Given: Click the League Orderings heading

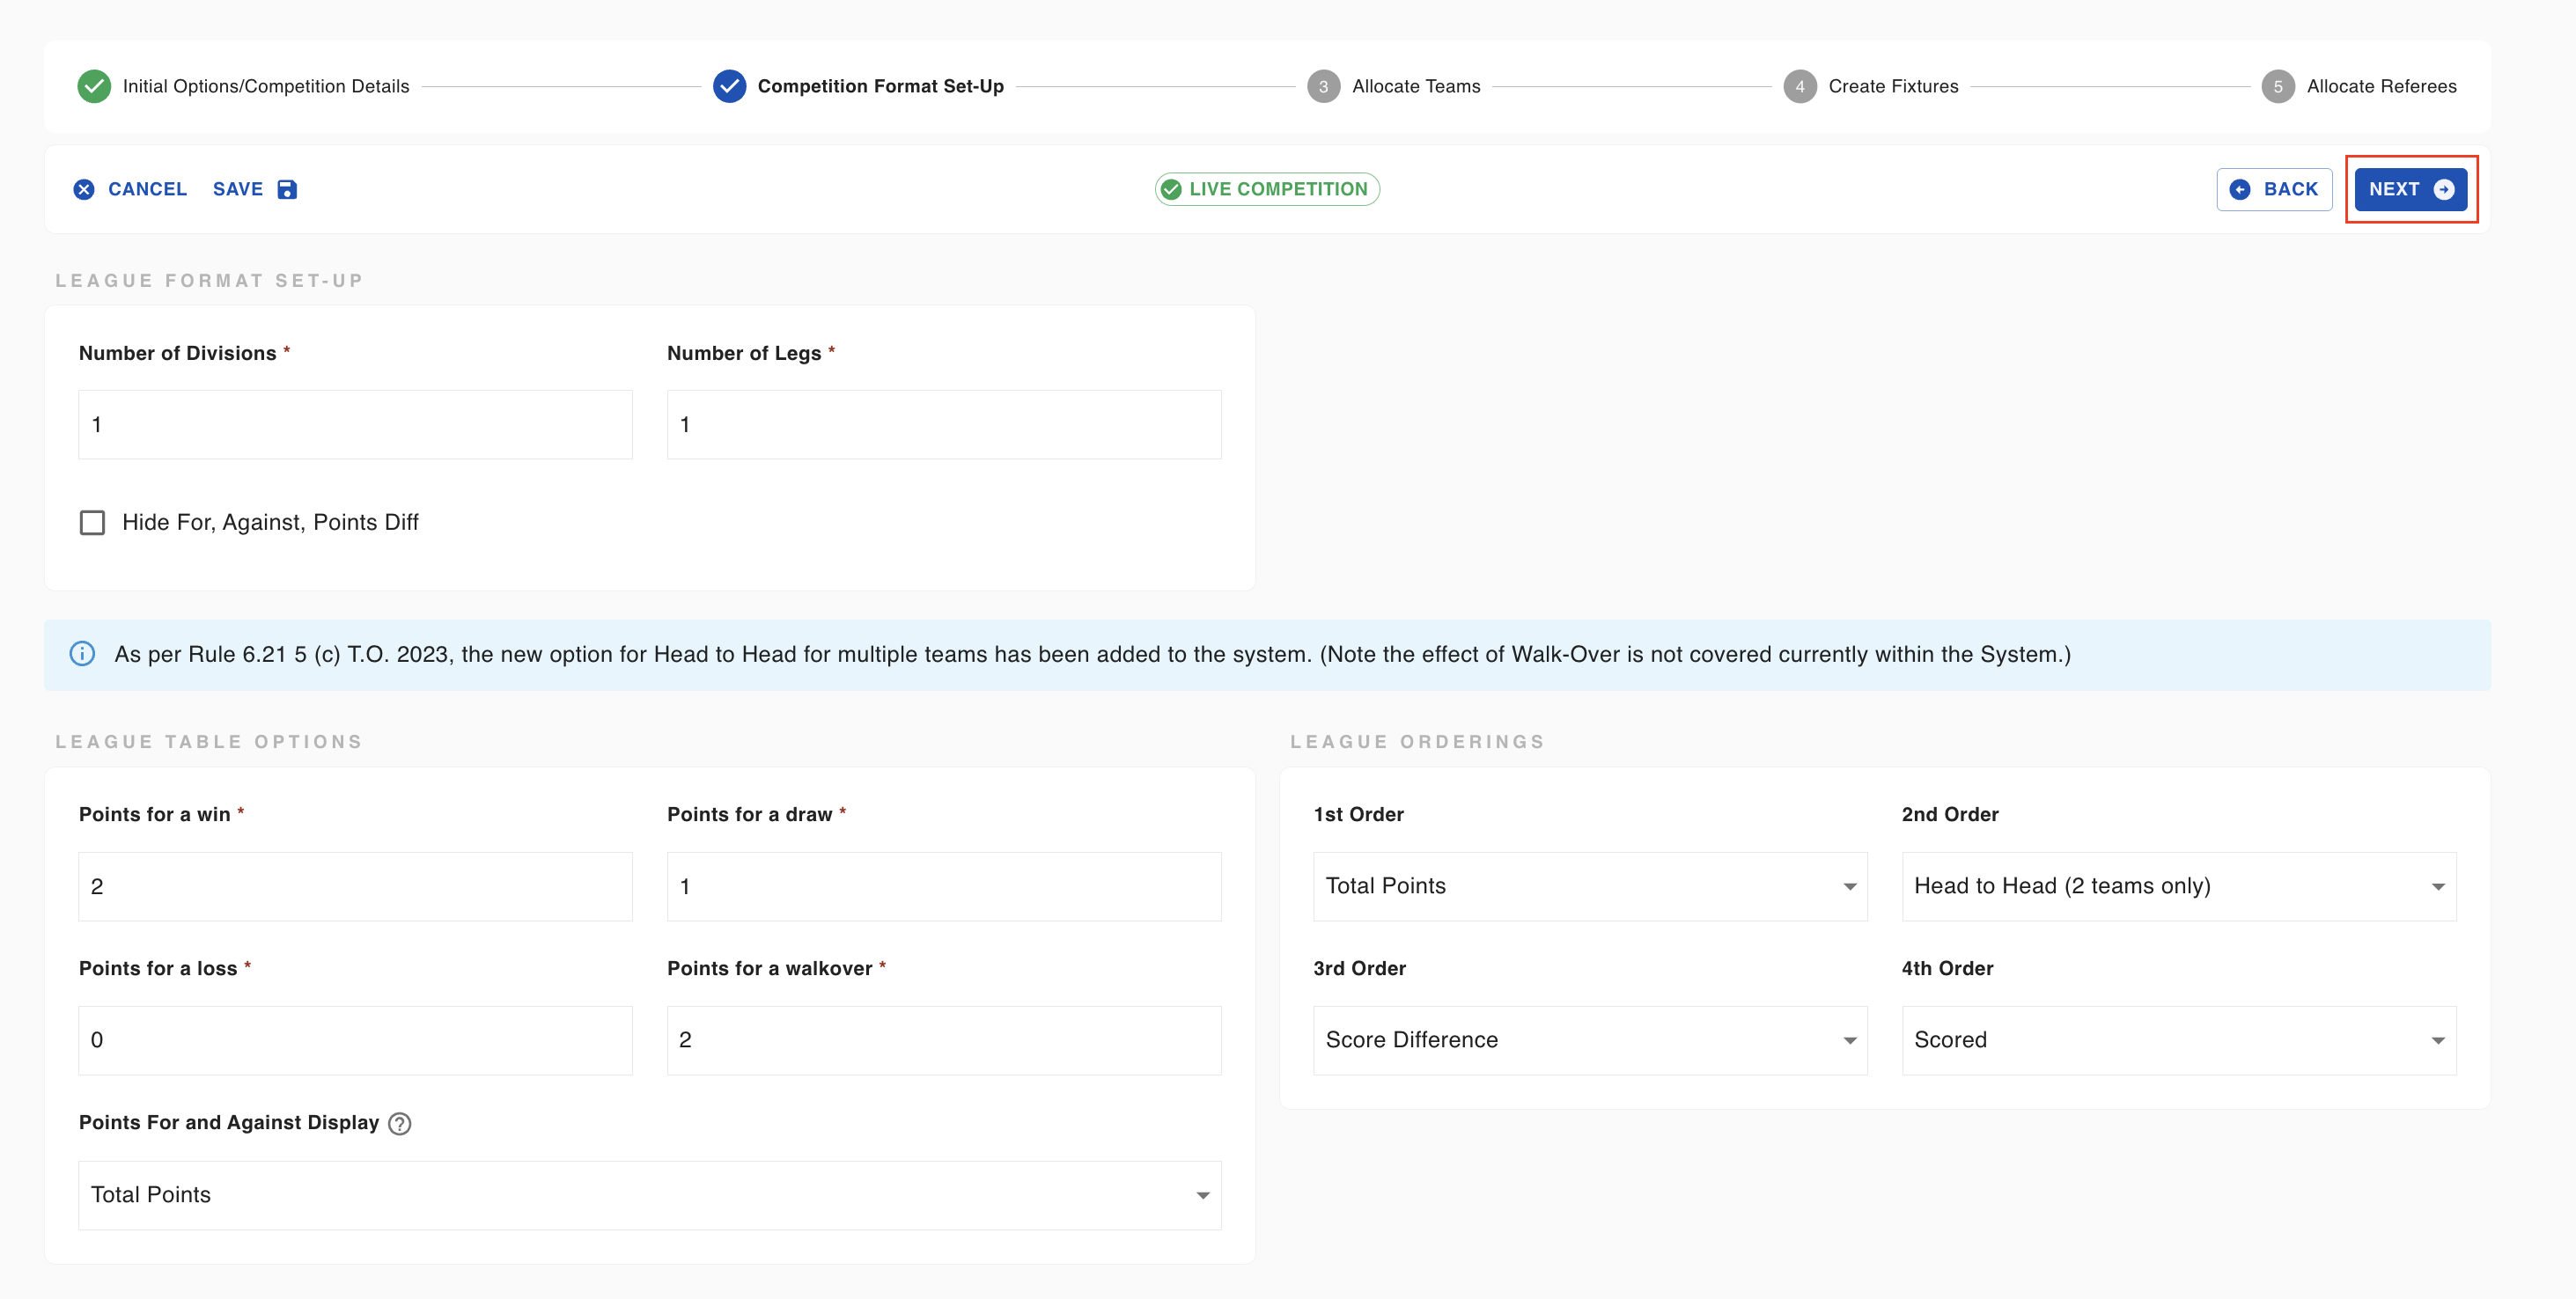Looking at the screenshot, I should pos(1417,742).
